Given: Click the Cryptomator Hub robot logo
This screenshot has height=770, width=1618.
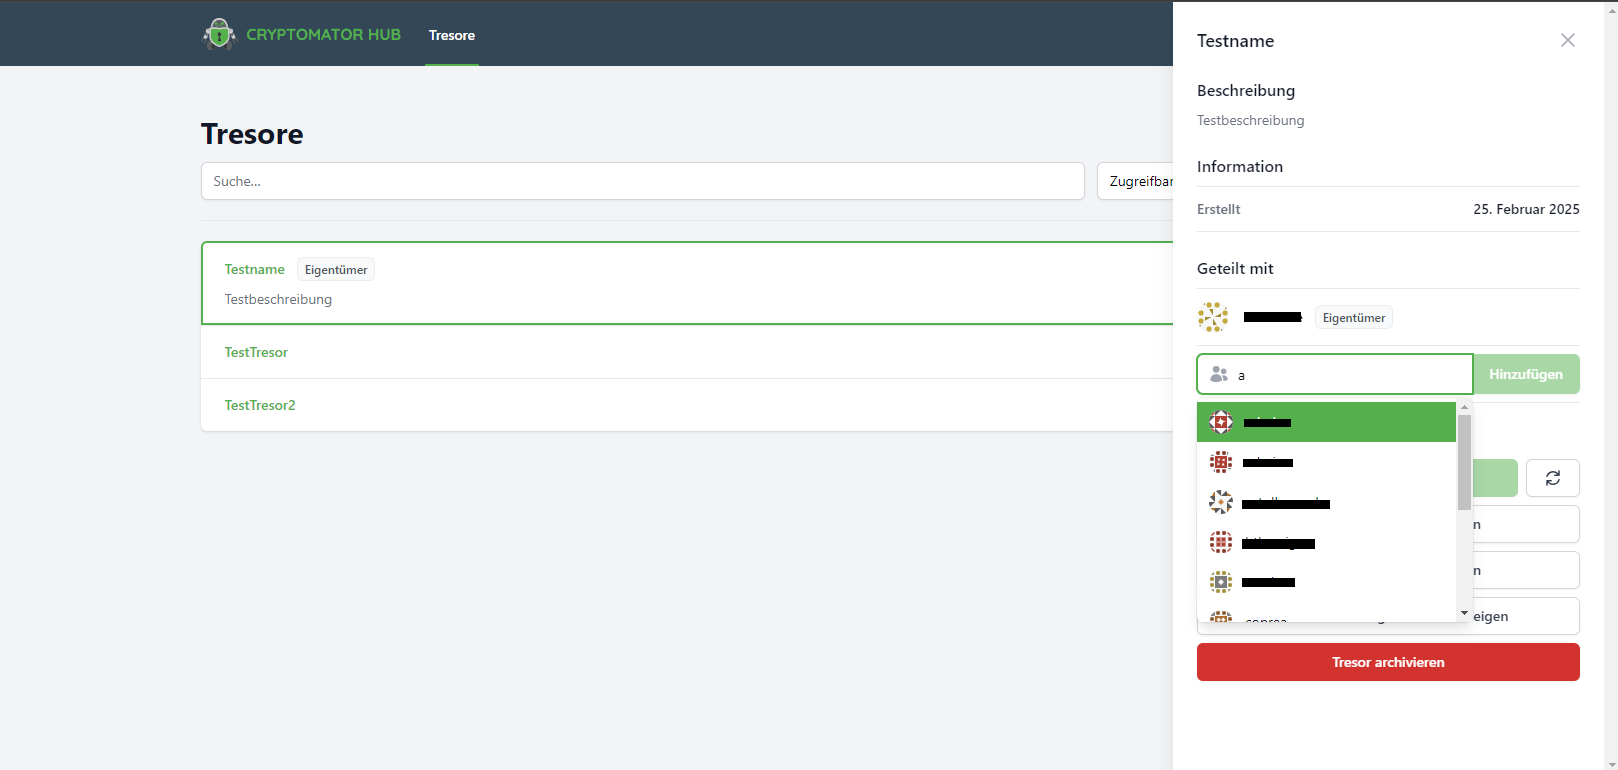Looking at the screenshot, I should [x=219, y=34].
